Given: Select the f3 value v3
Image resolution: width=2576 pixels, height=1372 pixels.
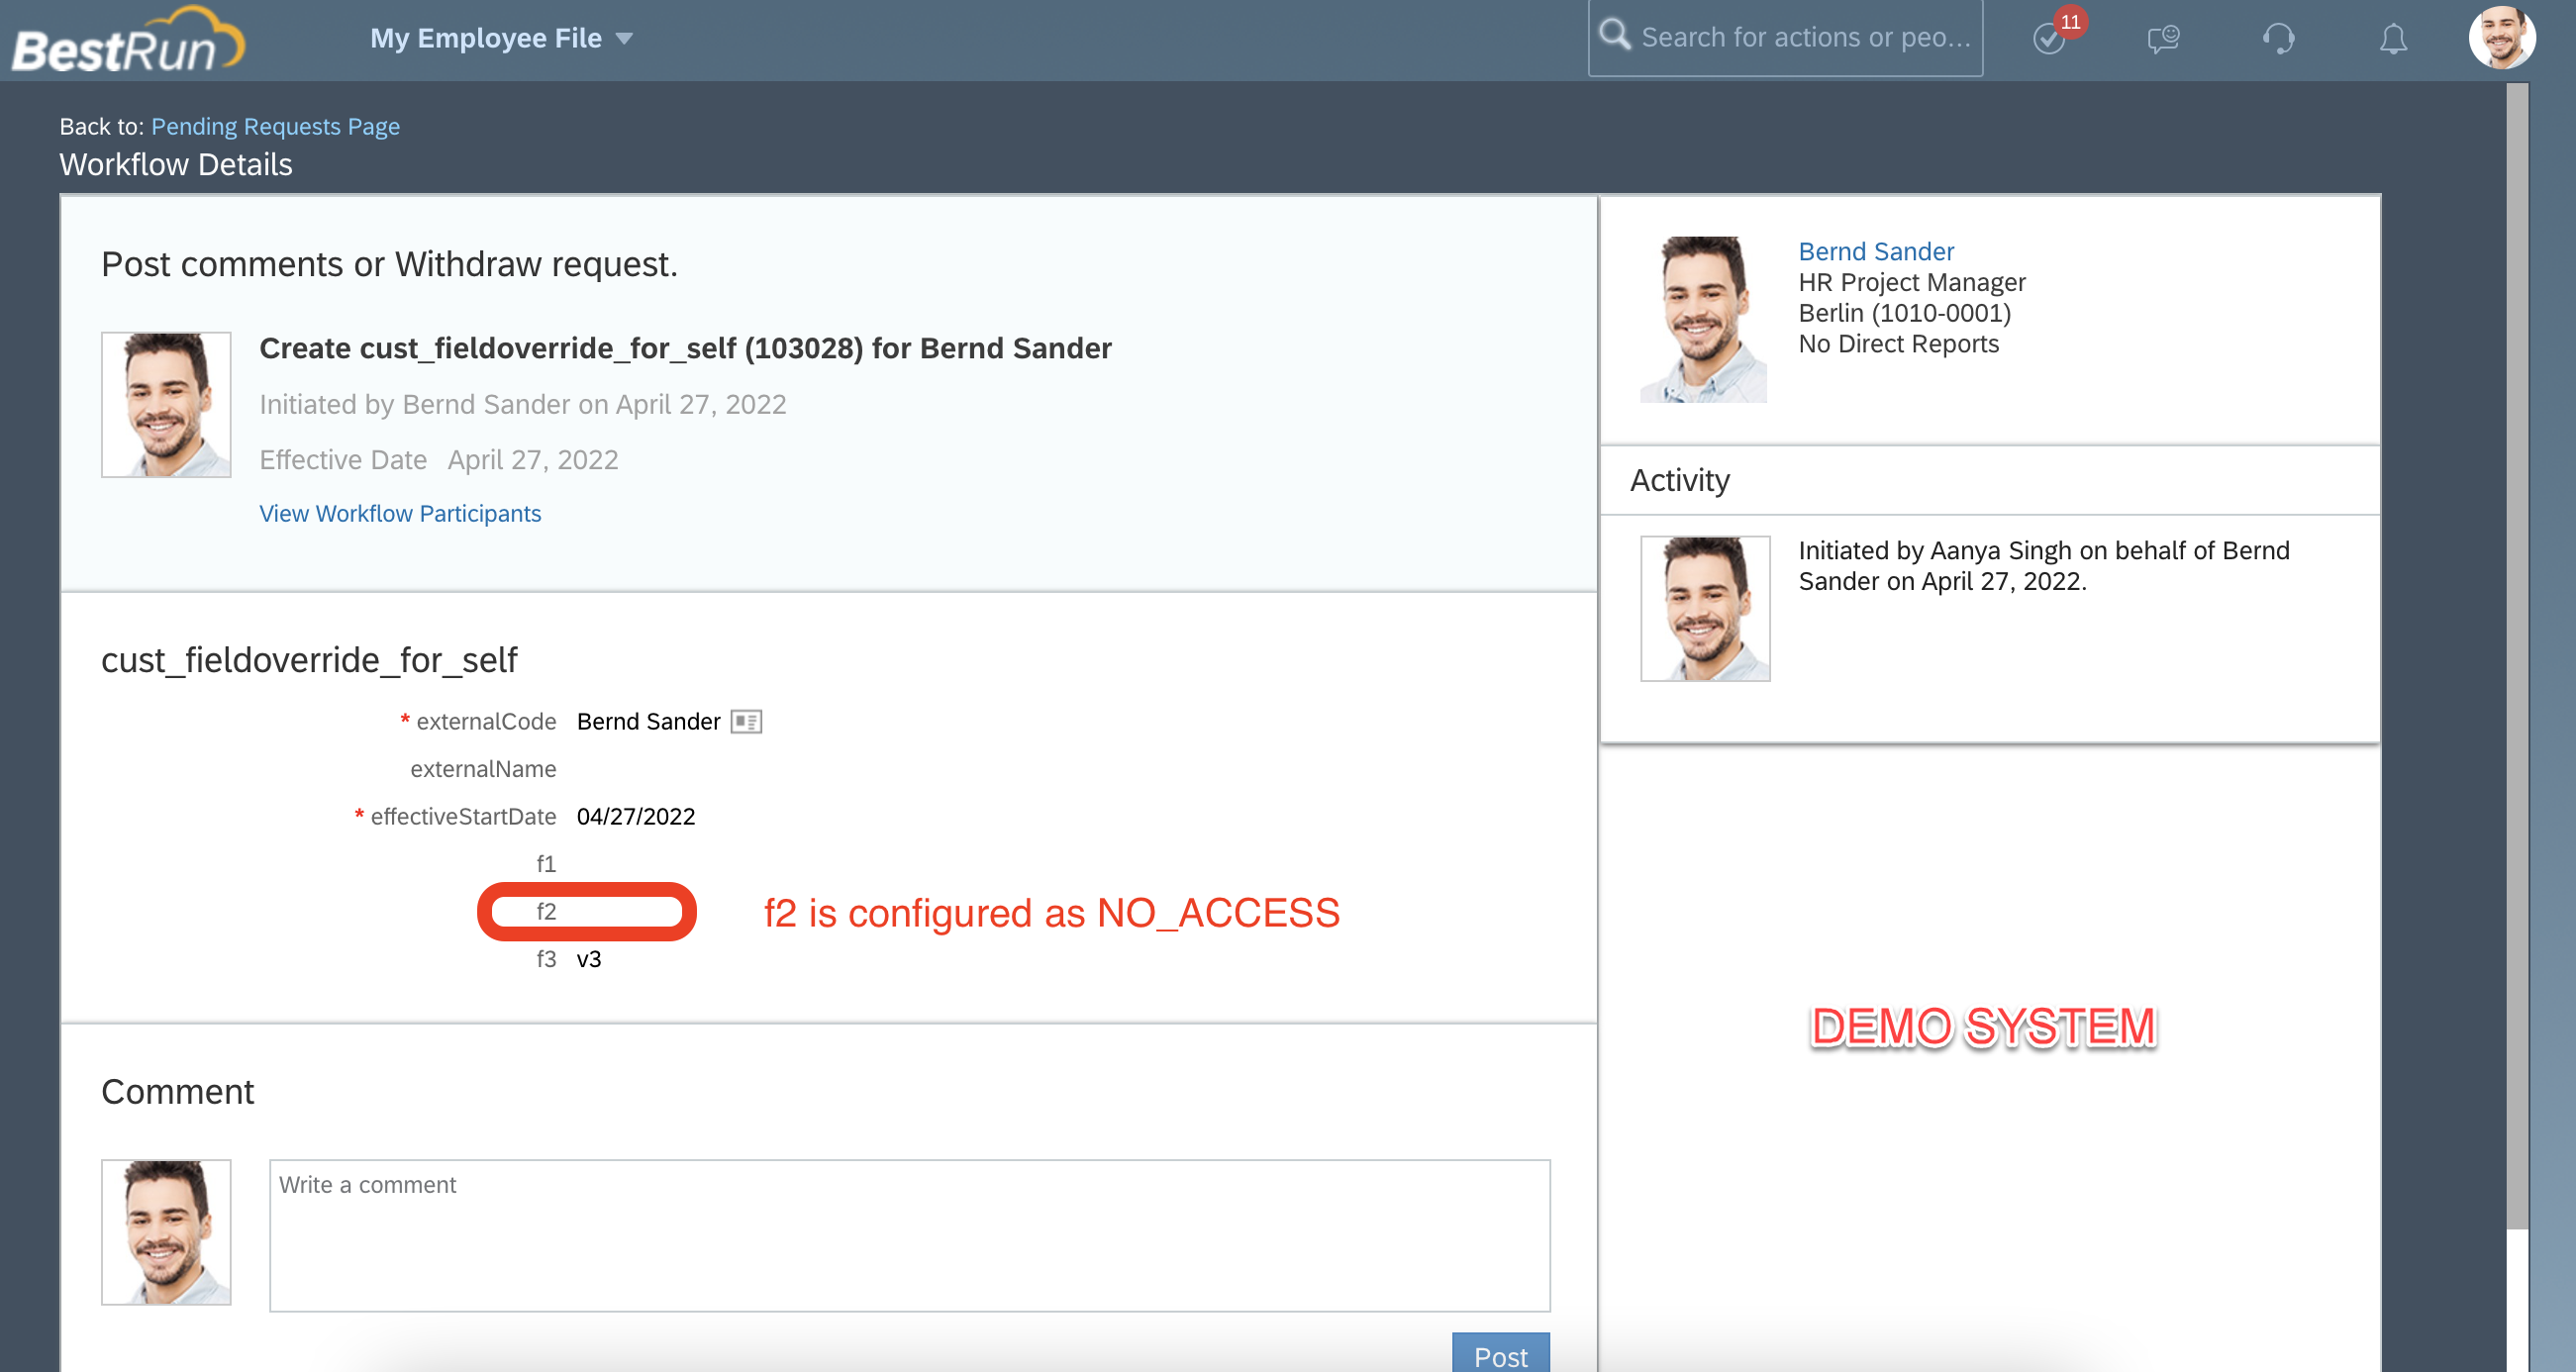Looking at the screenshot, I should point(589,959).
